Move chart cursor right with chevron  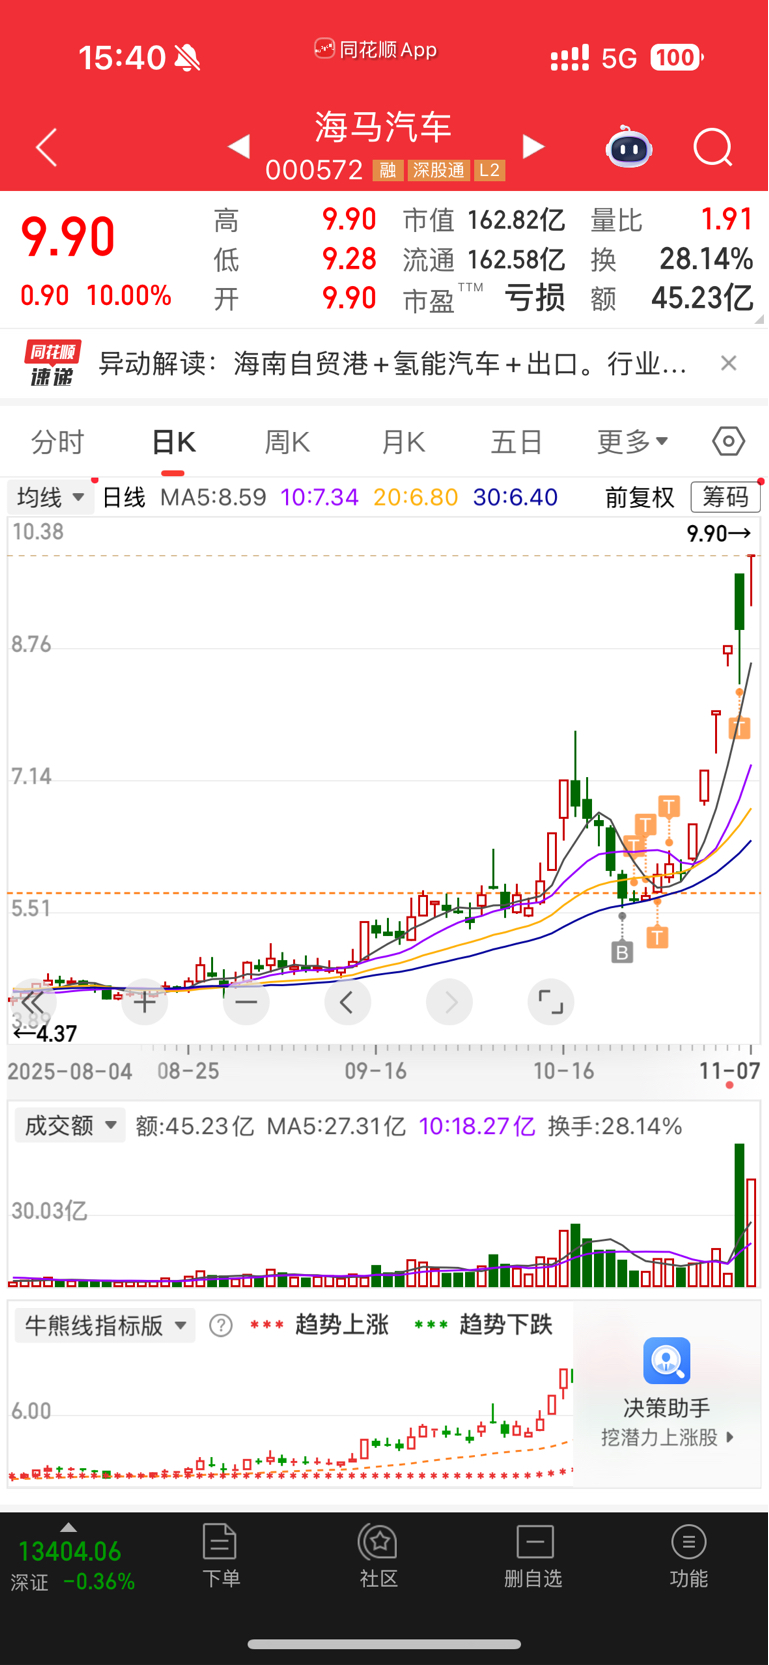pyautogui.click(x=450, y=1002)
